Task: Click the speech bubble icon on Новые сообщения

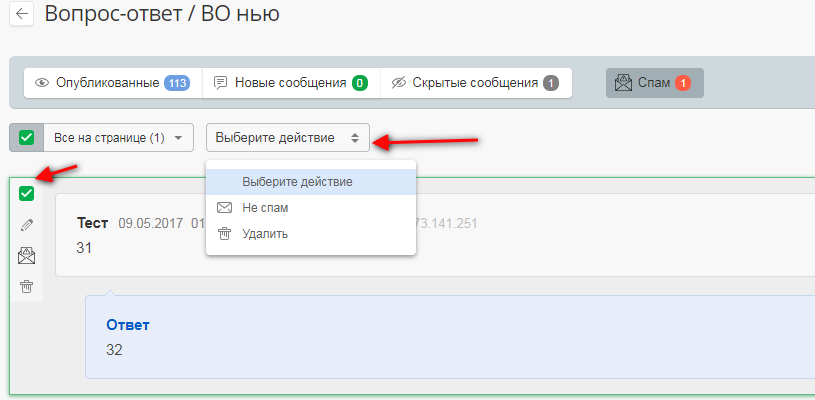Action: tap(221, 83)
